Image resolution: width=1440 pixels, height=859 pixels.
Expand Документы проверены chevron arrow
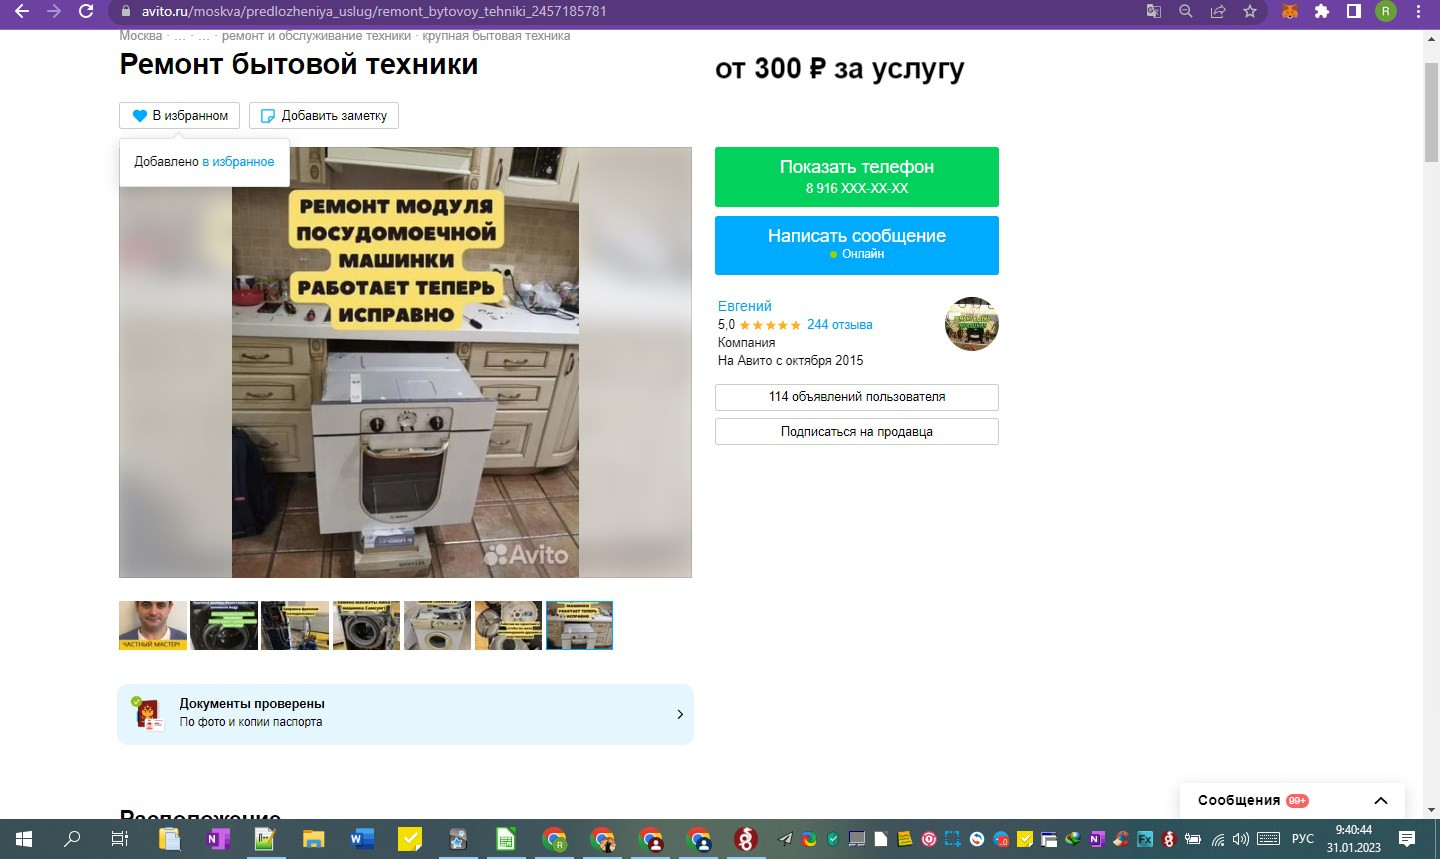tap(680, 714)
